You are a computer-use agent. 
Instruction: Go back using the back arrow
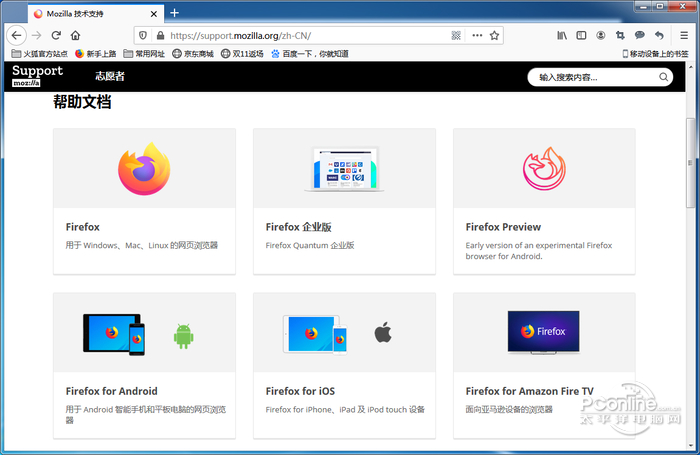click(17, 35)
